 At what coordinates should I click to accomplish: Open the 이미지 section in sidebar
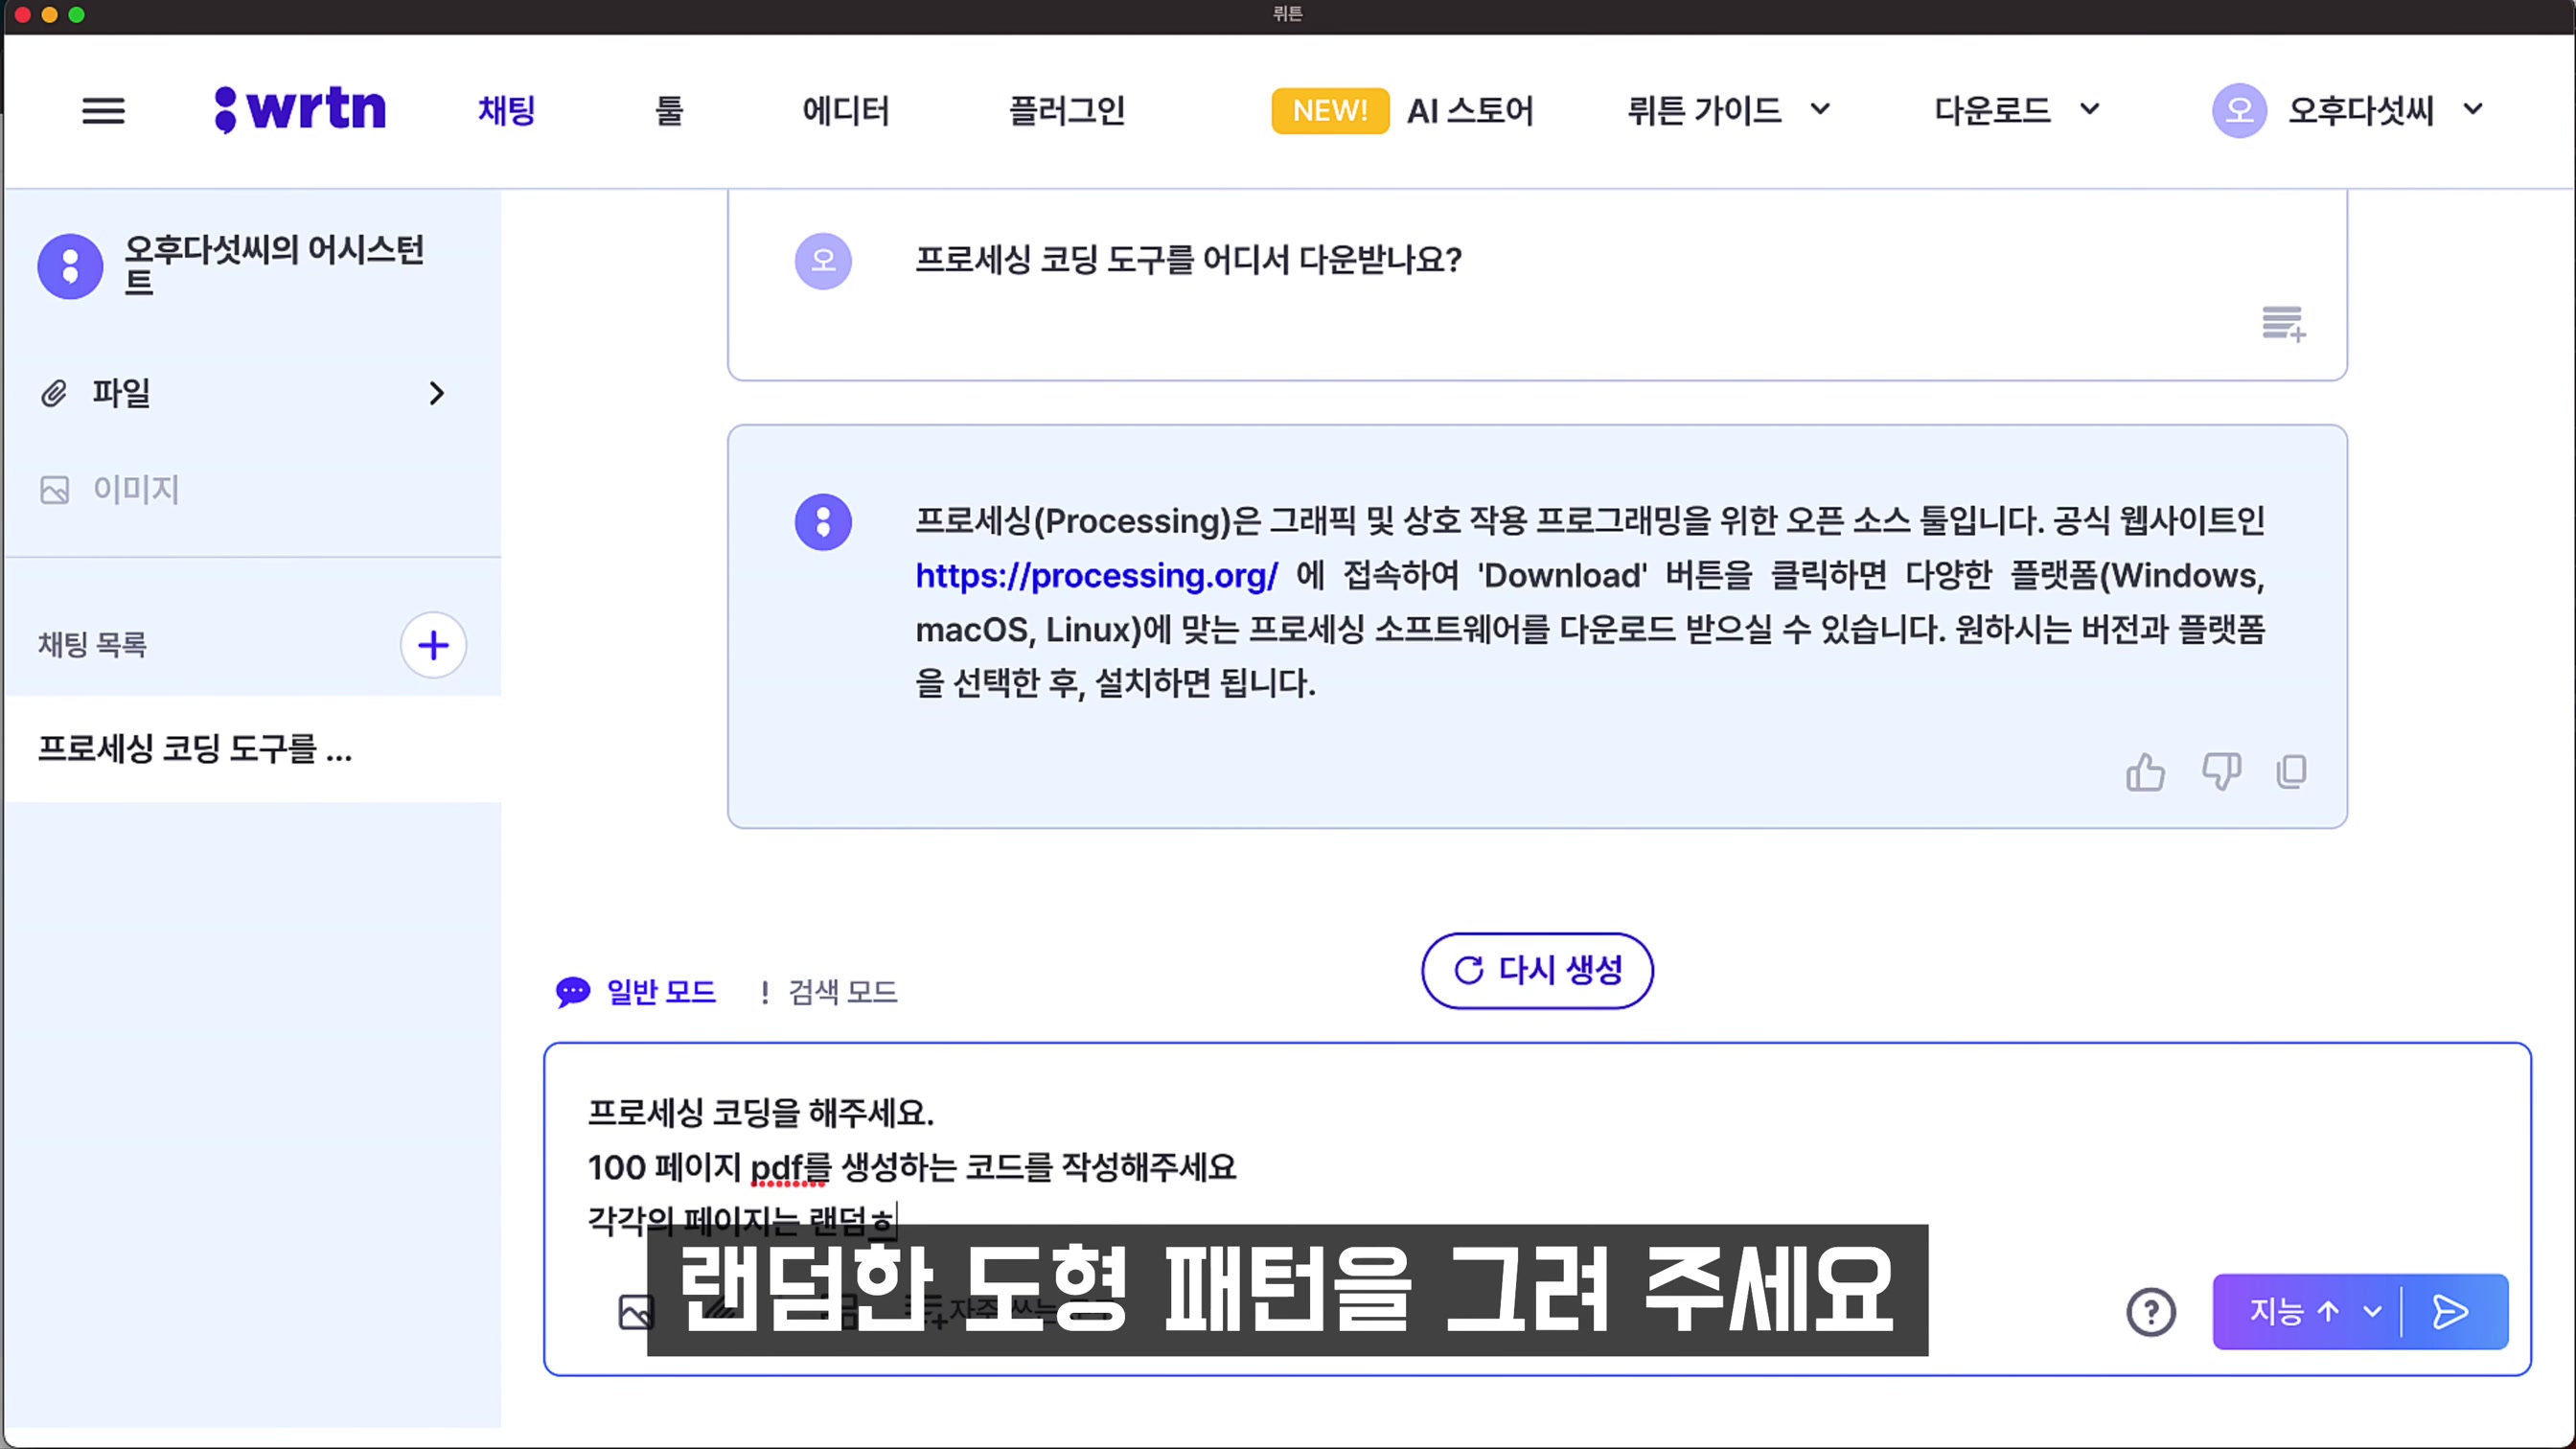point(135,490)
